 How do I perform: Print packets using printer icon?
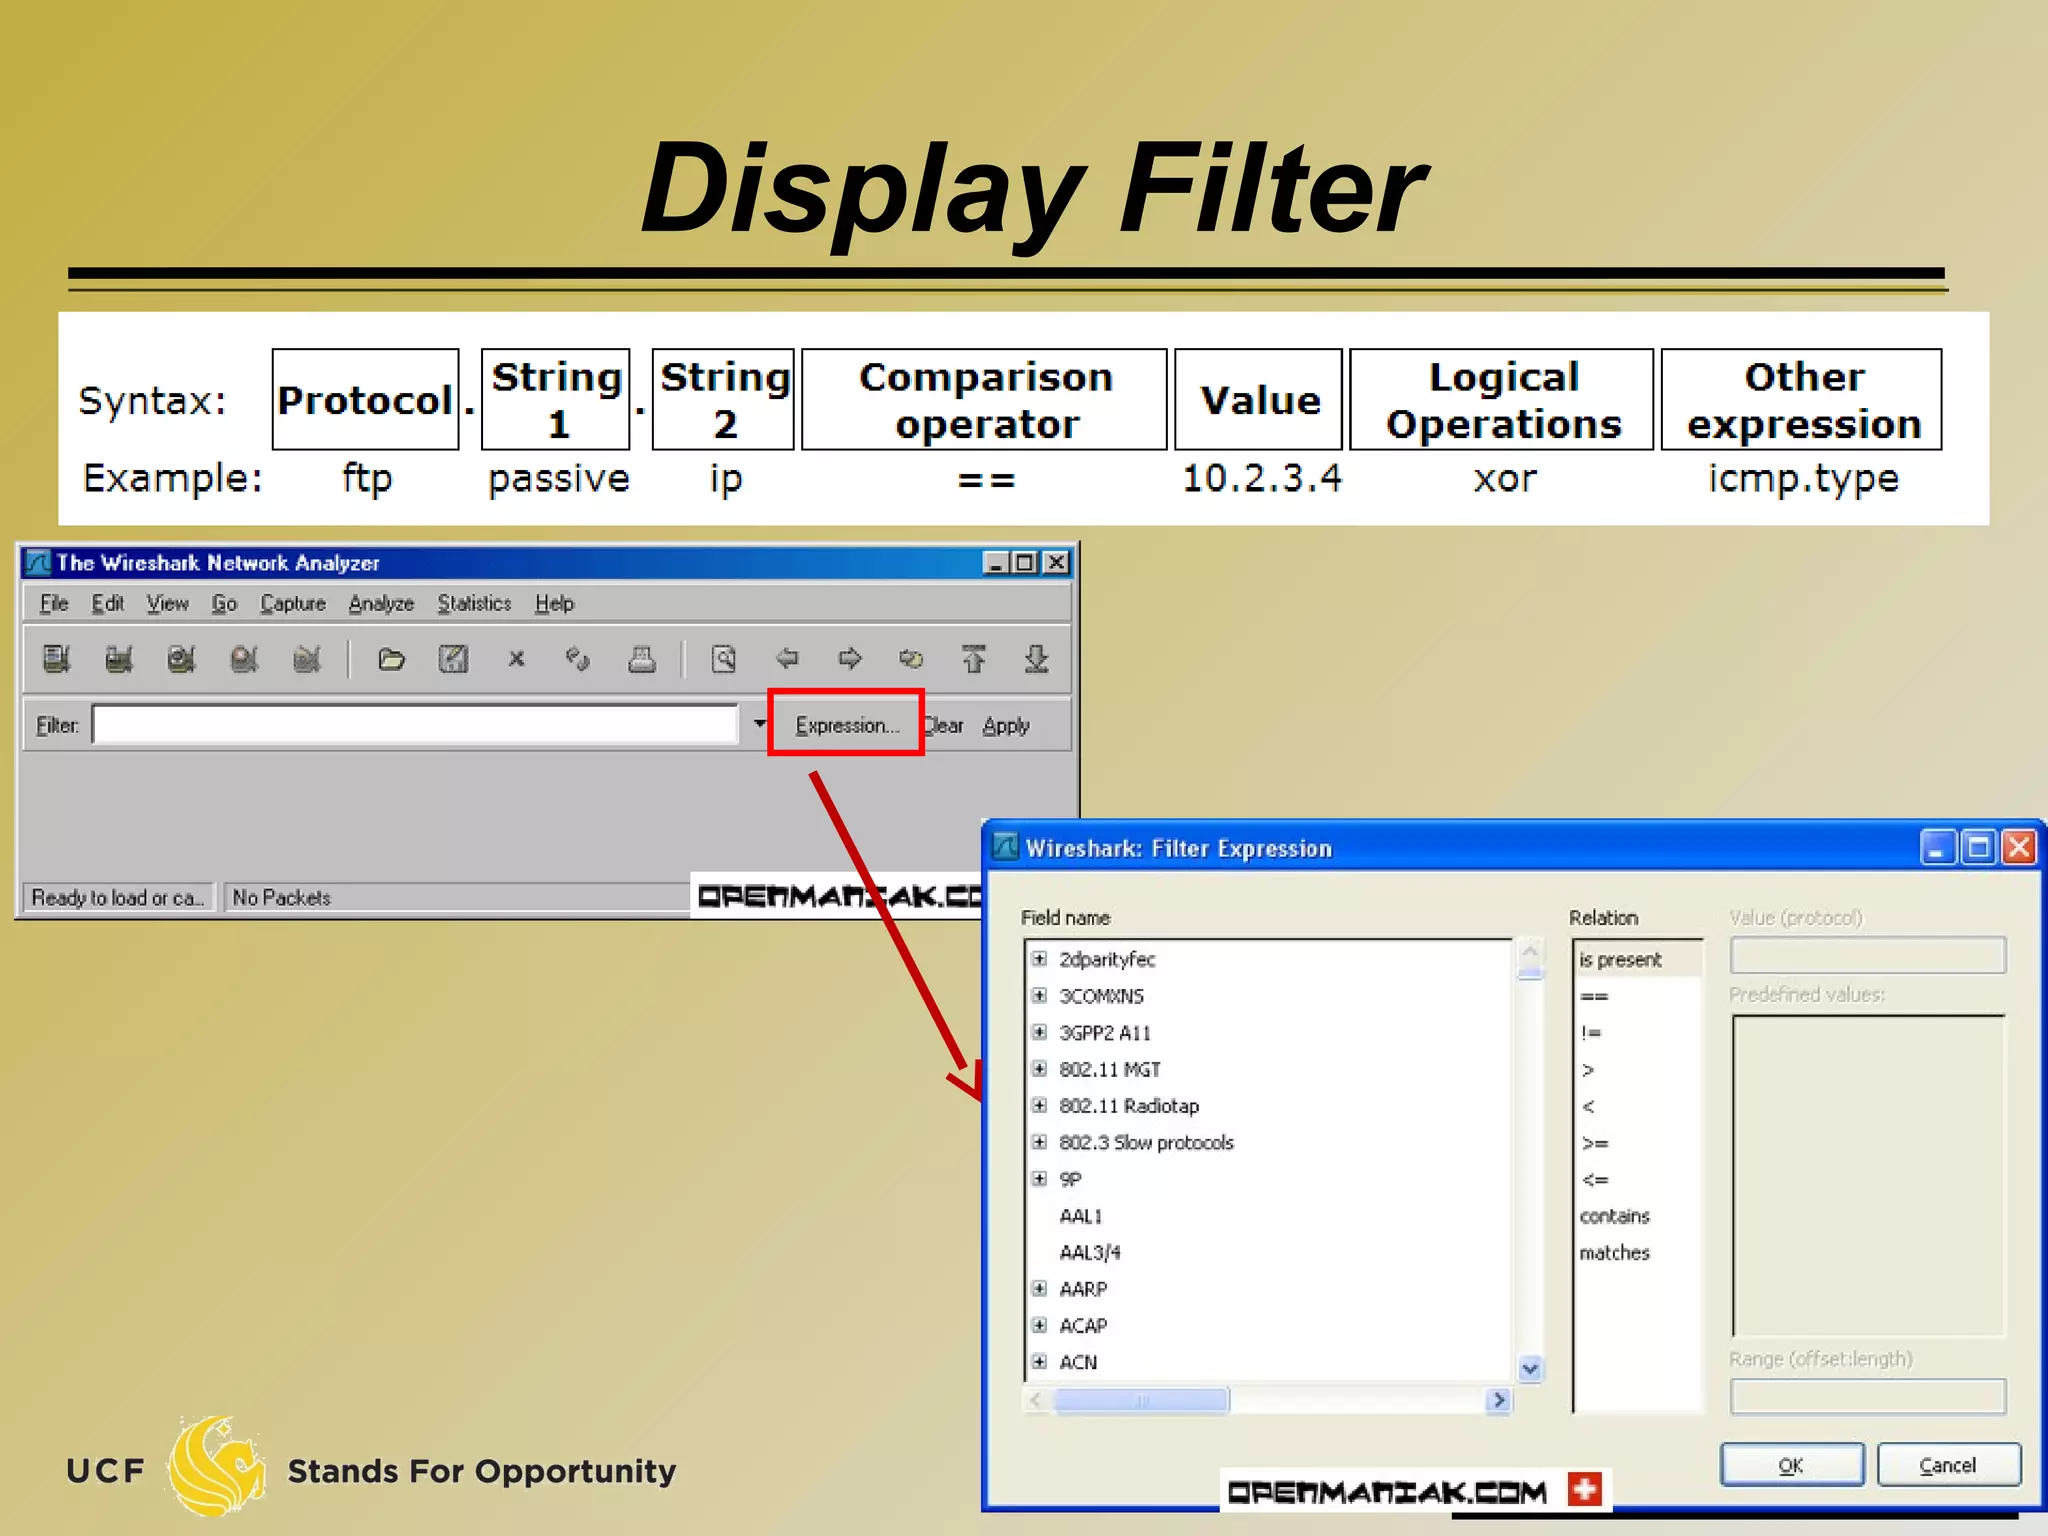(641, 659)
